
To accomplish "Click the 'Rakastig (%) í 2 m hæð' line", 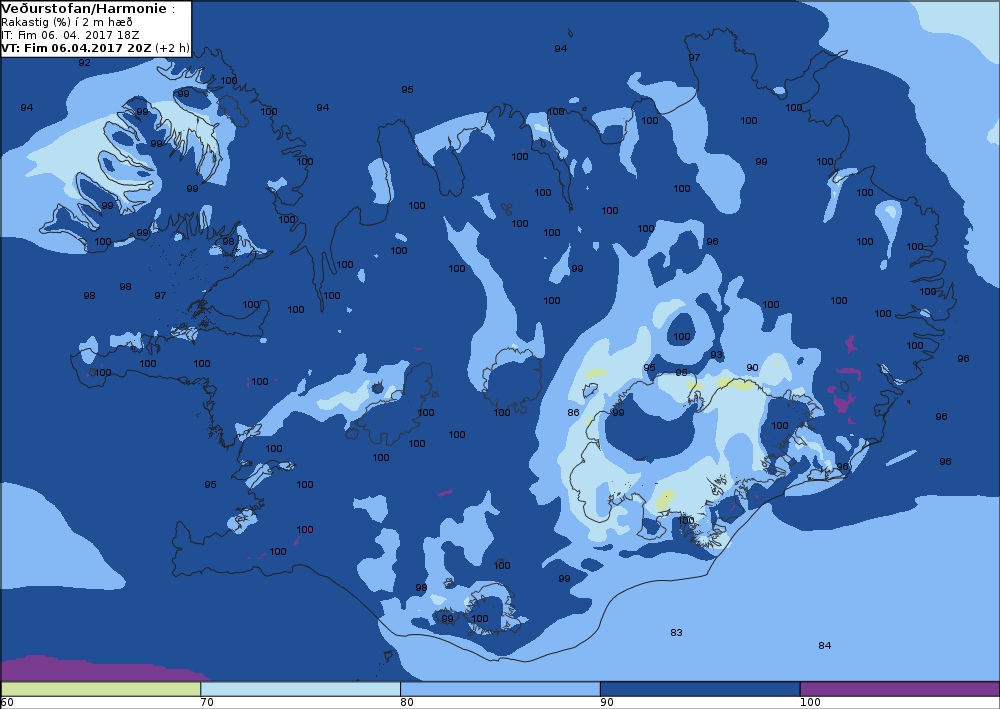I will [67, 22].
